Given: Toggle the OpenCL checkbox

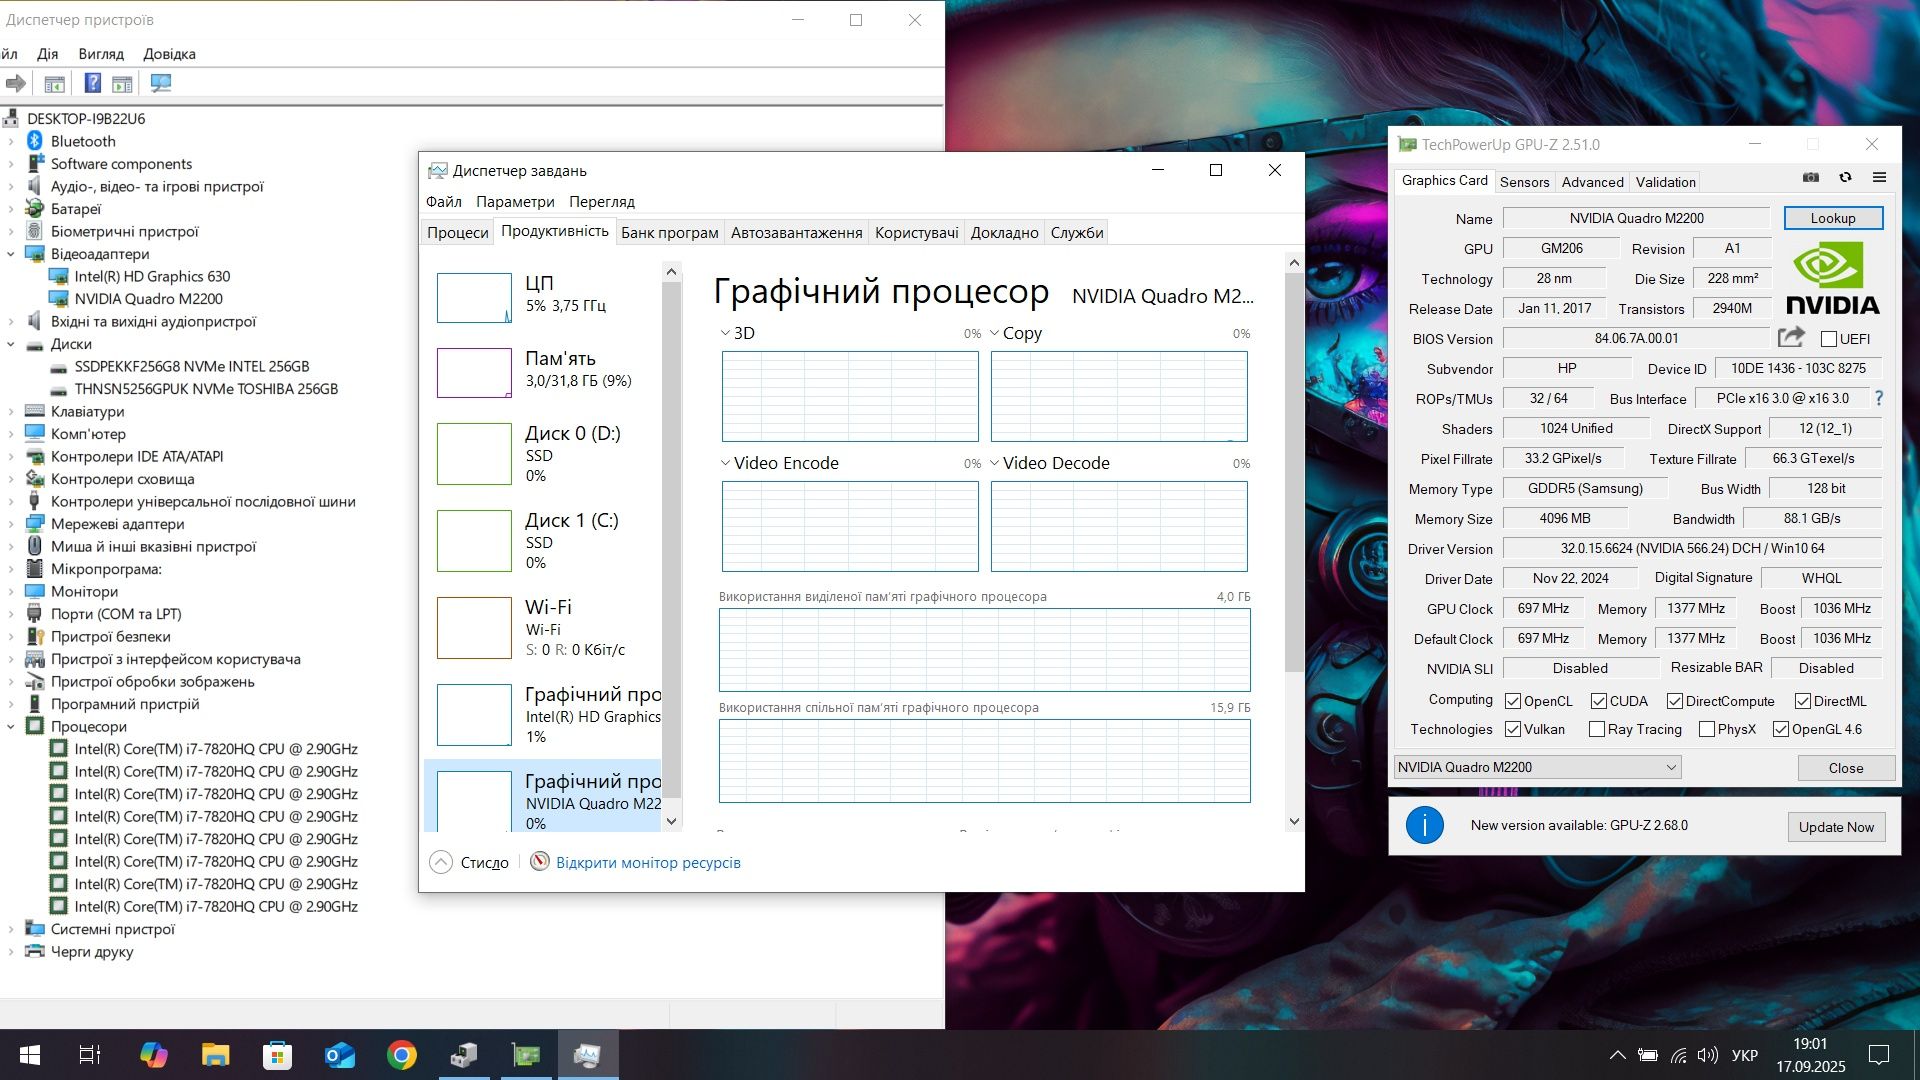Looking at the screenshot, I should [1513, 701].
